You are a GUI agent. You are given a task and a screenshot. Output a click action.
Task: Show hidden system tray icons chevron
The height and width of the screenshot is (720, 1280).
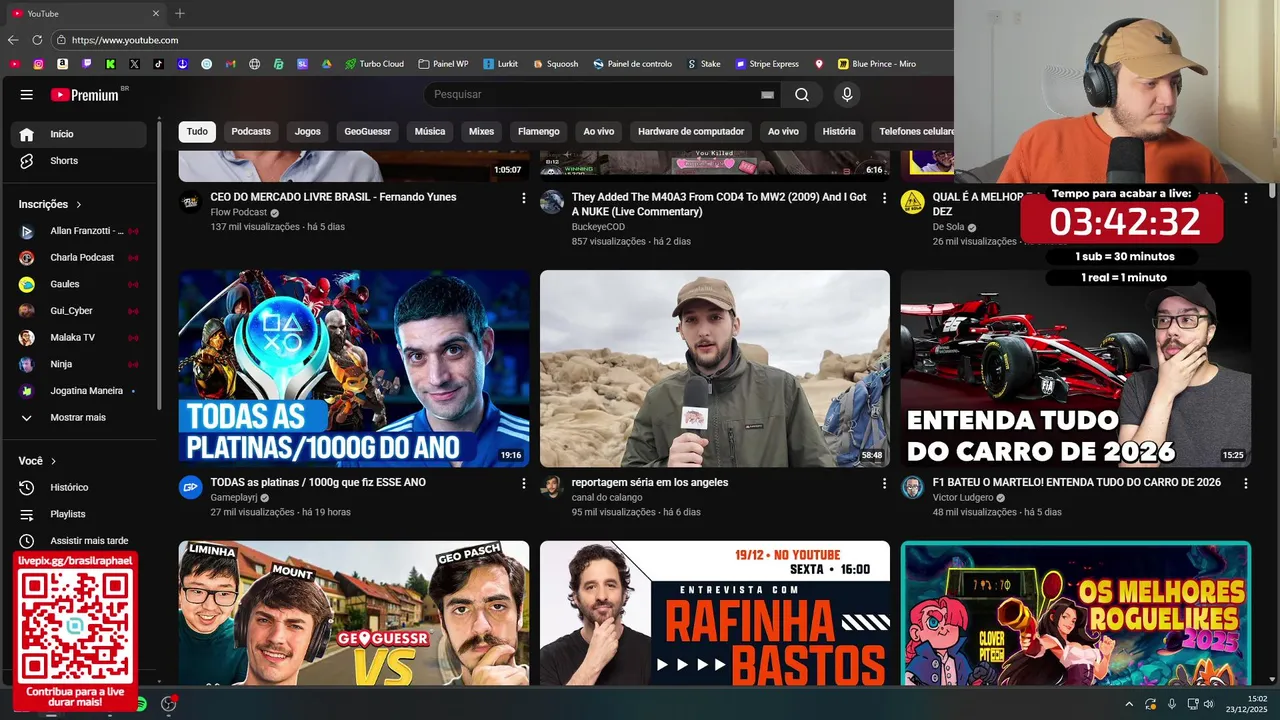(1129, 704)
